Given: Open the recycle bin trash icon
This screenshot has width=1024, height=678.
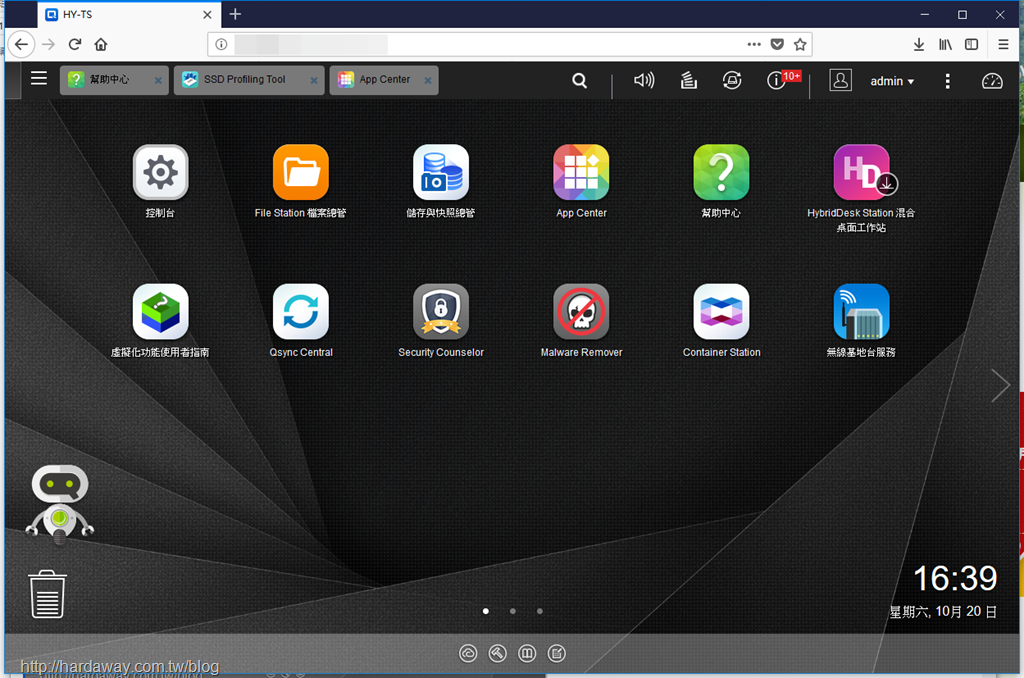Looking at the screenshot, I should point(47,594).
